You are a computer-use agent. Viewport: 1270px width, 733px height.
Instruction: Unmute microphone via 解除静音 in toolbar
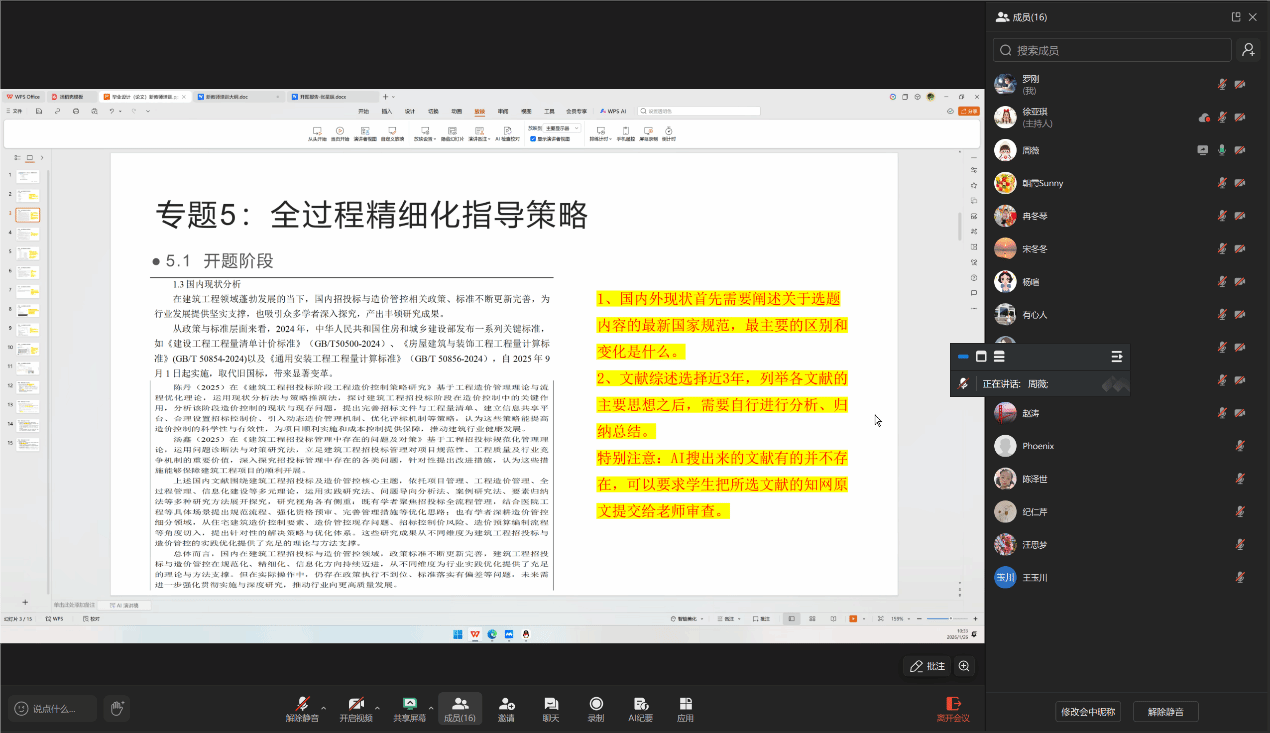click(x=302, y=708)
